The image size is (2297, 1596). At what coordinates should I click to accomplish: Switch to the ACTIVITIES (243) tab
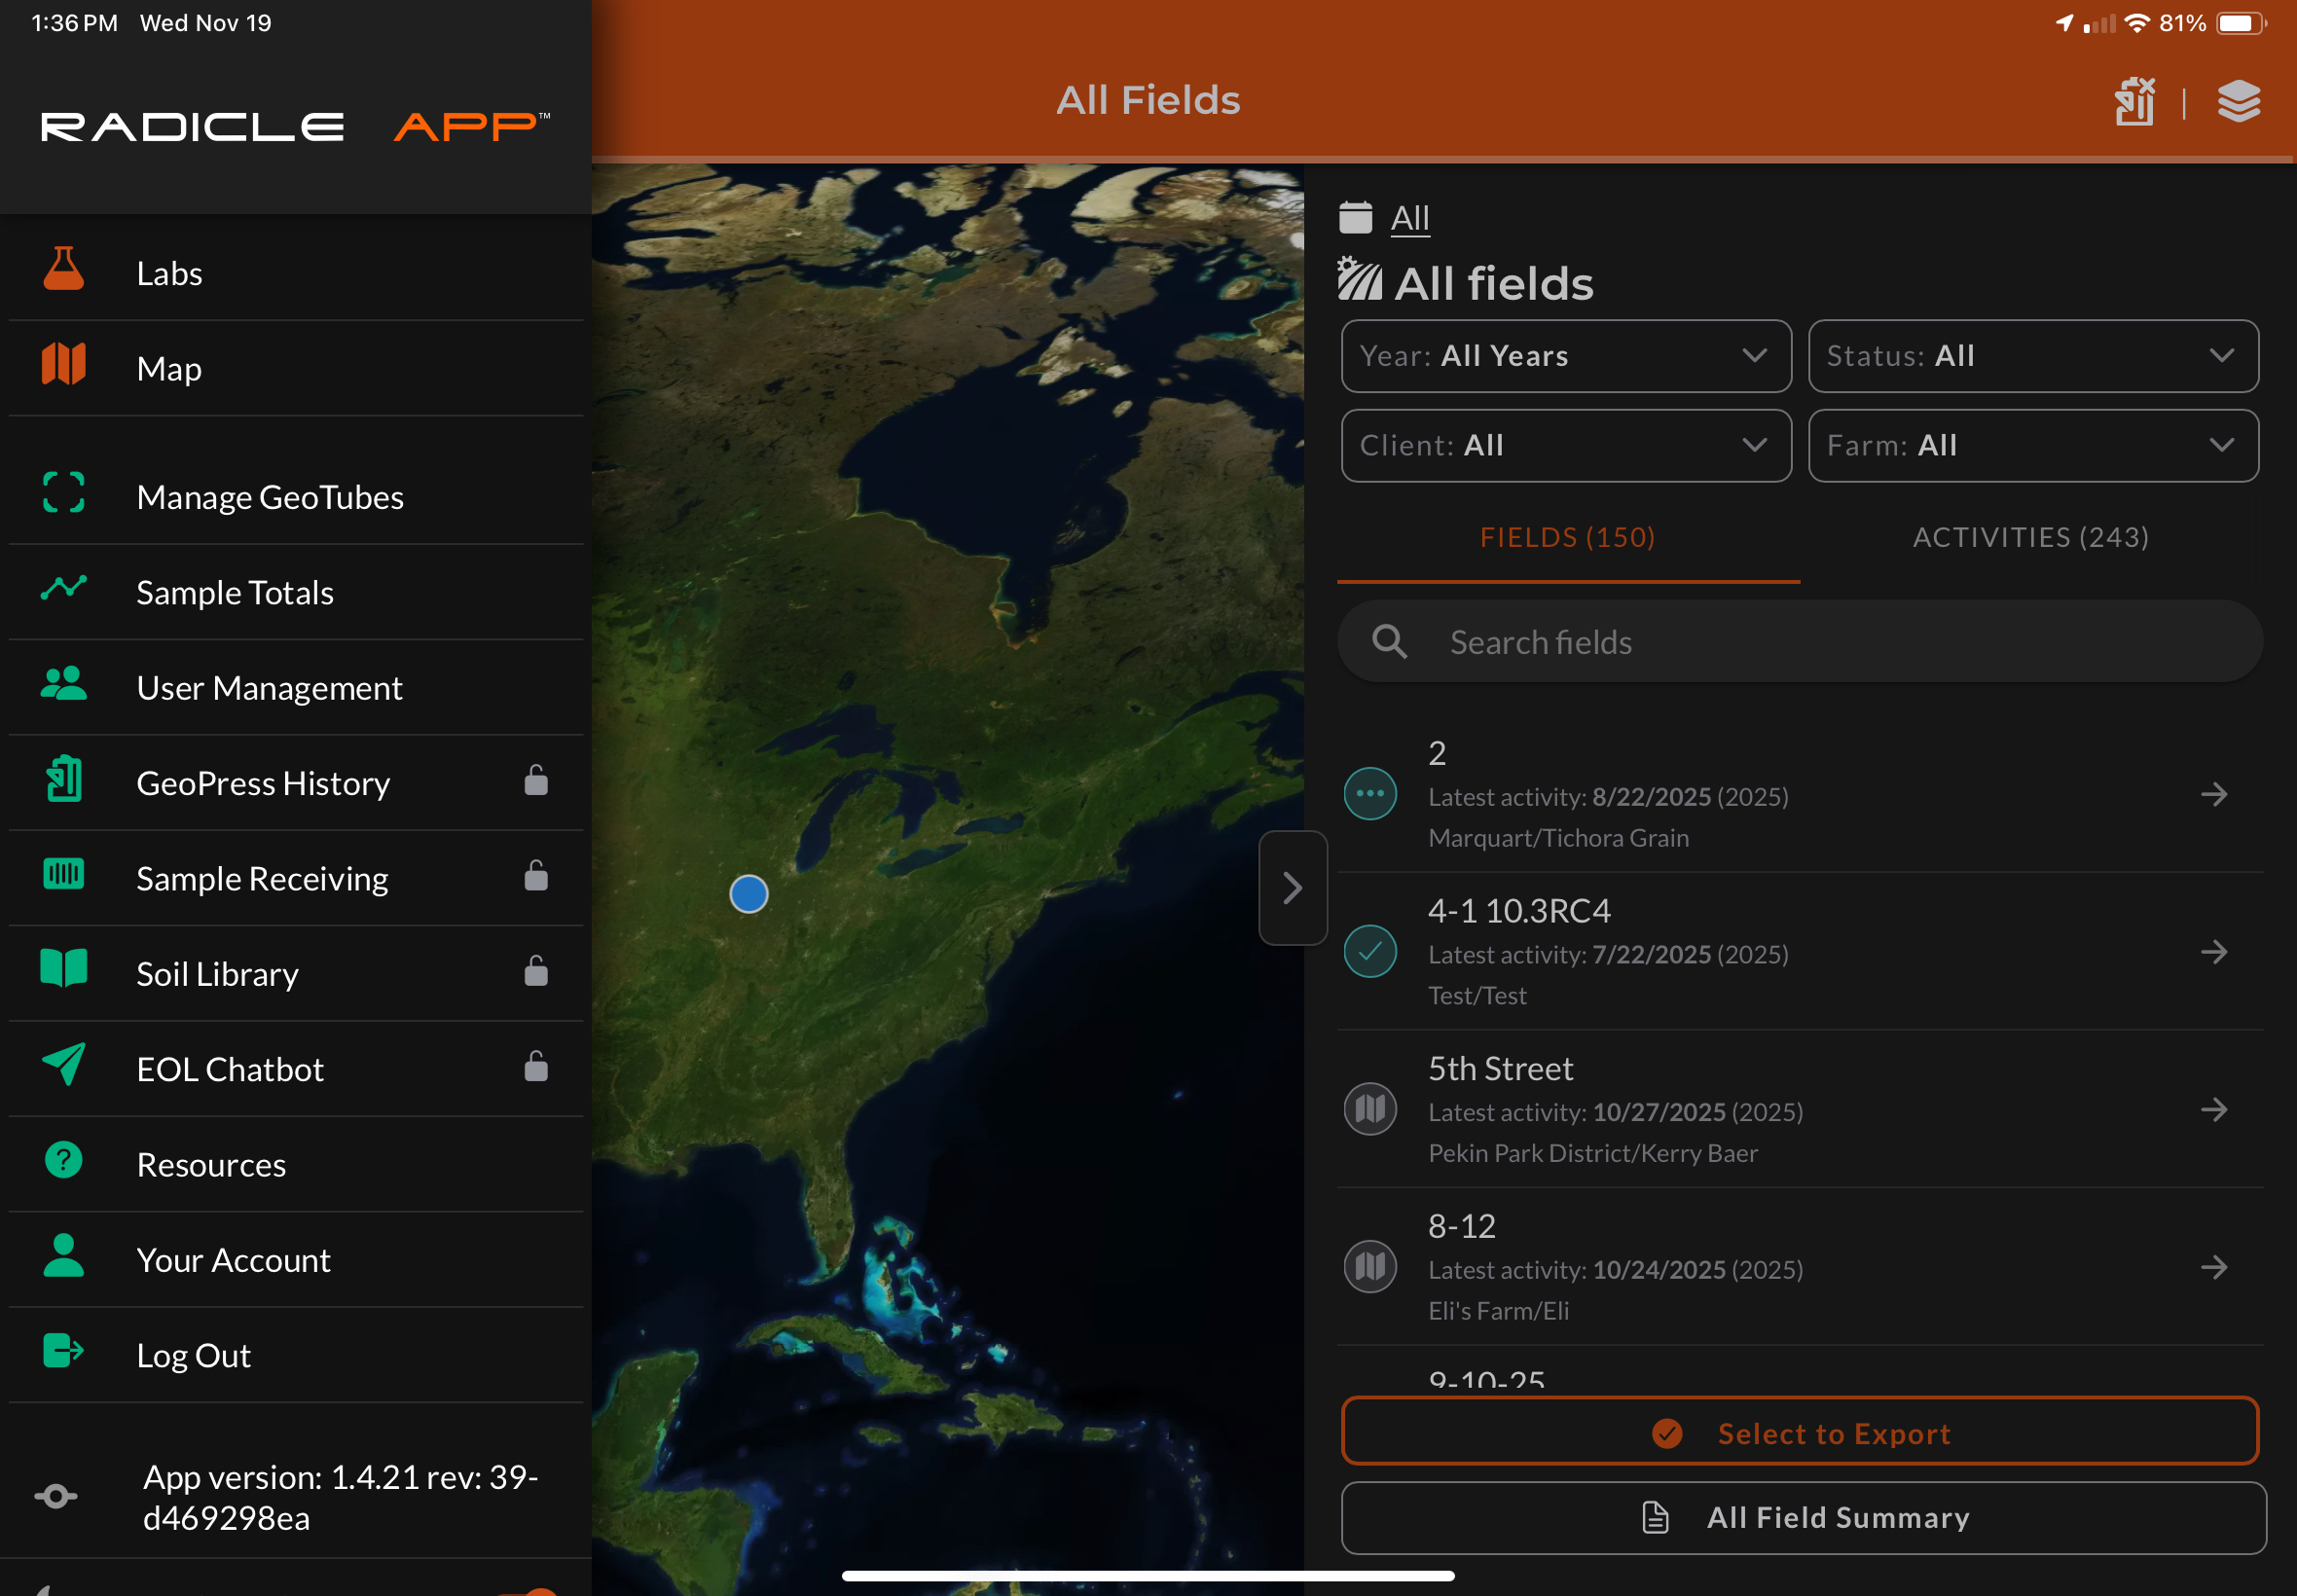tap(2031, 538)
